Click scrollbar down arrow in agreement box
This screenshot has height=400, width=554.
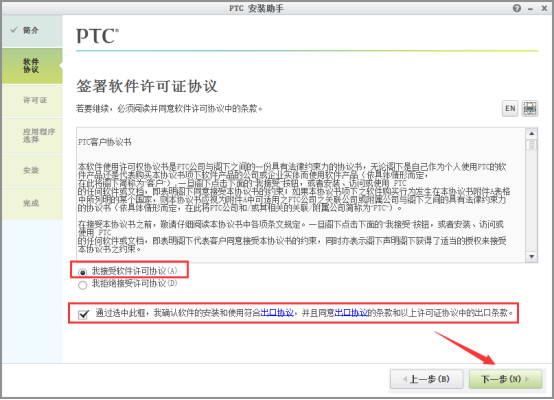point(531,257)
